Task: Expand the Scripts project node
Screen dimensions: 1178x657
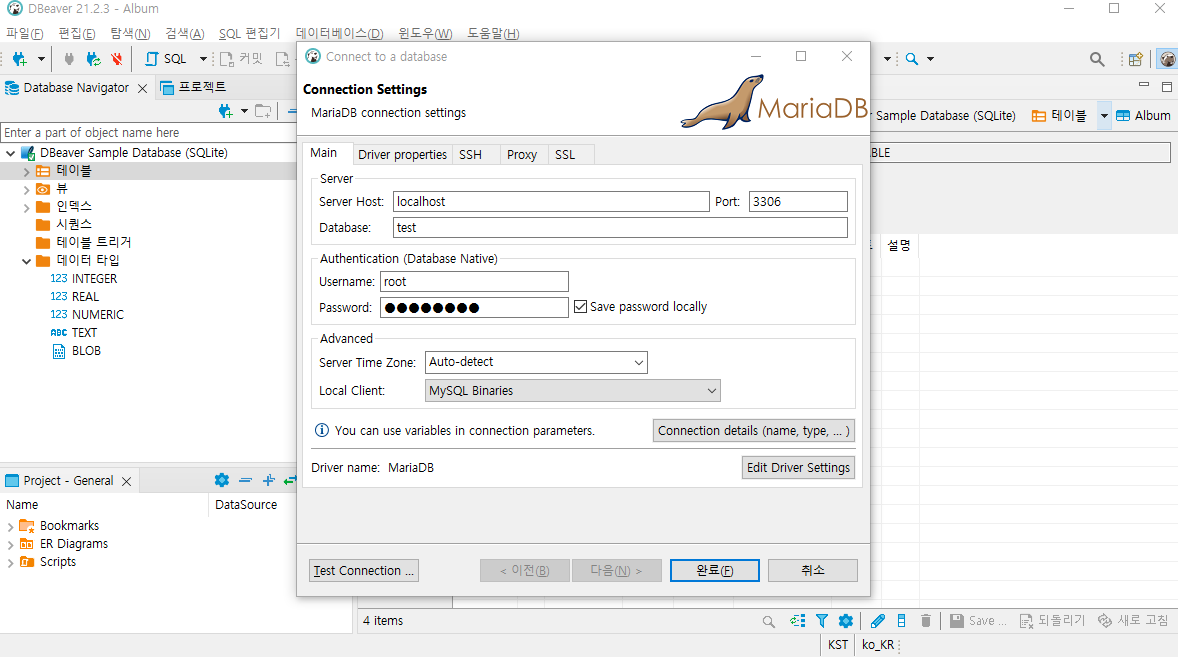Action: 11,562
